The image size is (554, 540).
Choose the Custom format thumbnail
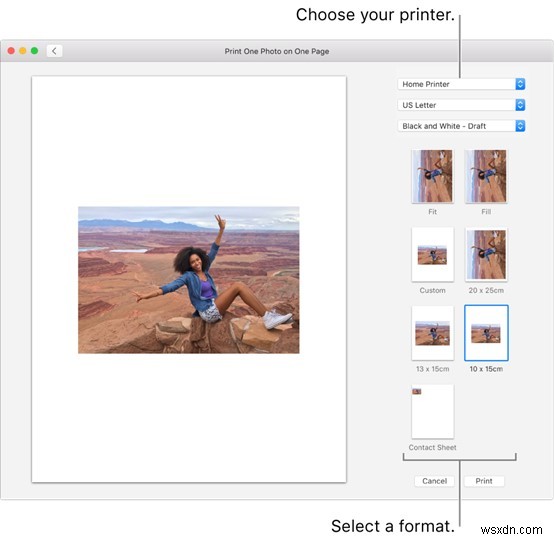click(432, 254)
